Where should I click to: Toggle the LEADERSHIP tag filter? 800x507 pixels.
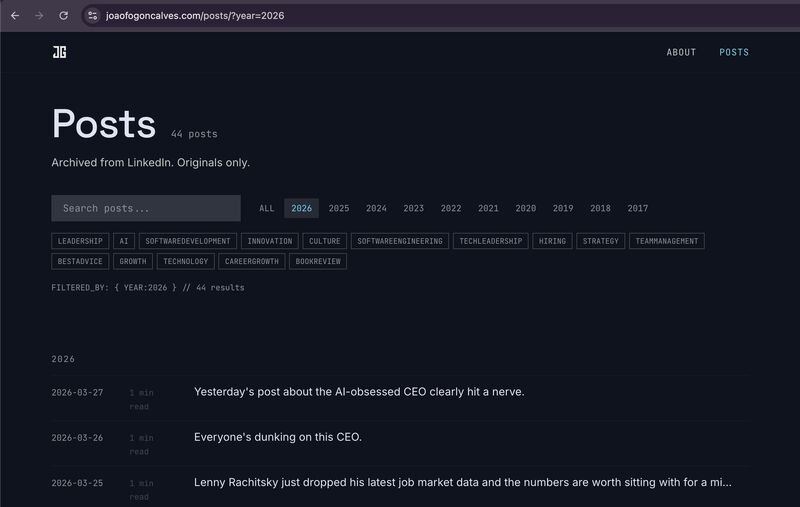point(80,241)
